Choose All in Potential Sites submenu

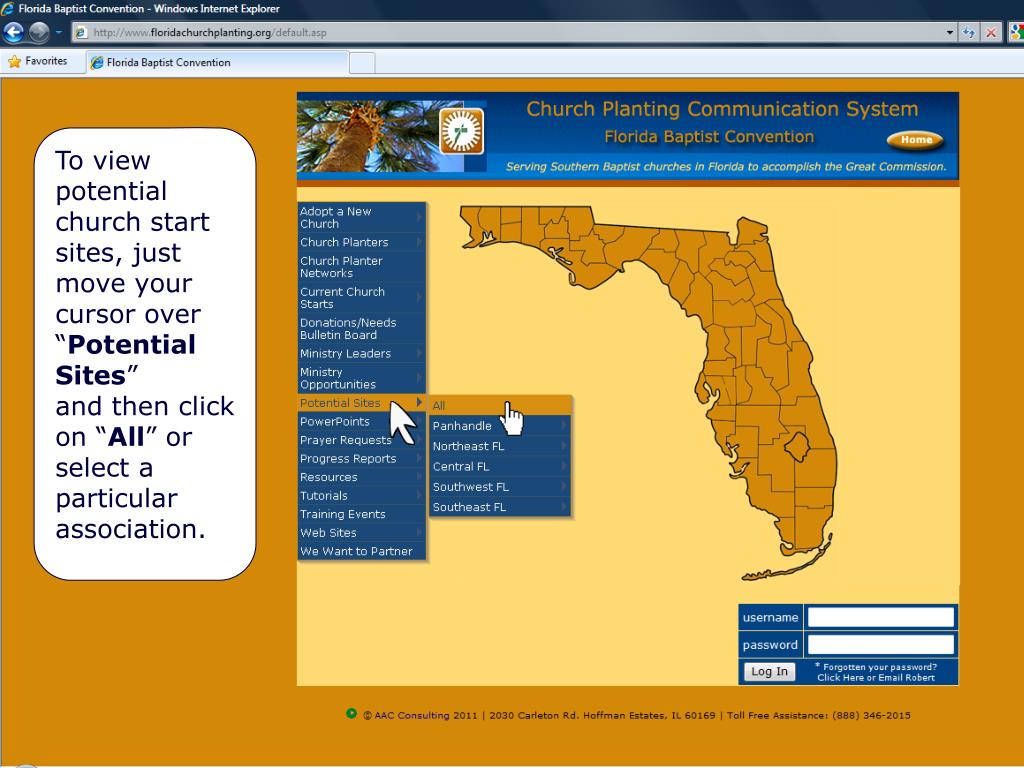pos(500,406)
